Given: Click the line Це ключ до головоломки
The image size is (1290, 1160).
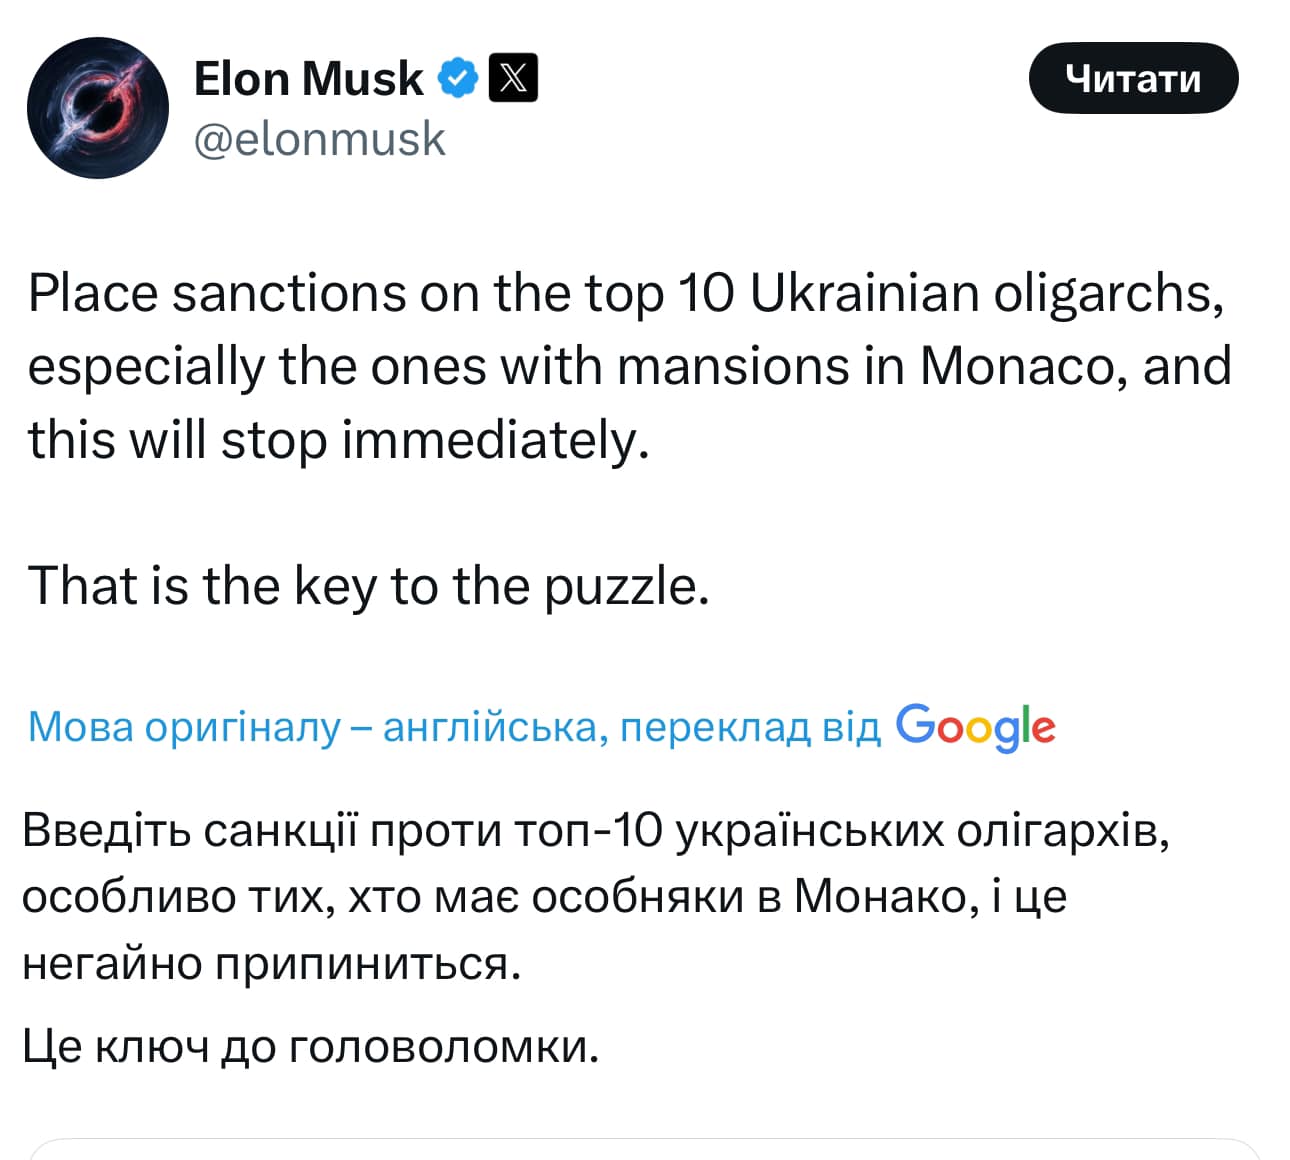Looking at the screenshot, I should (310, 1047).
